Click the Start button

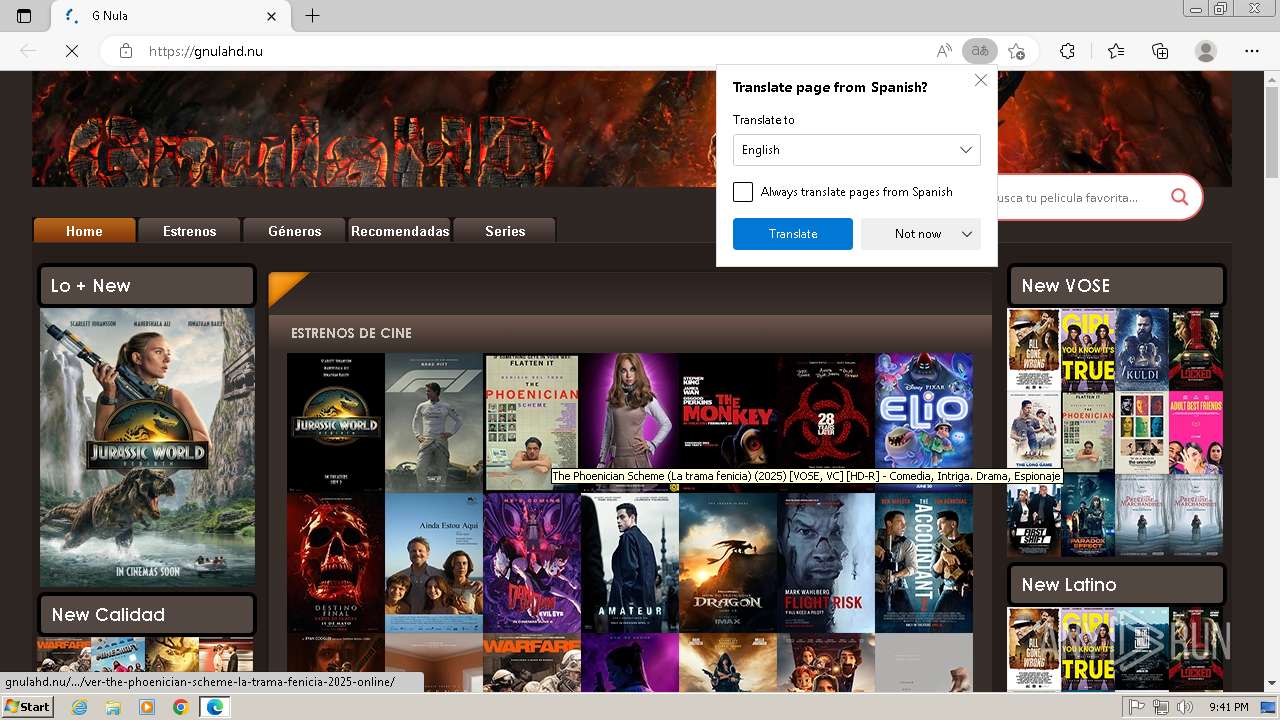[28, 707]
